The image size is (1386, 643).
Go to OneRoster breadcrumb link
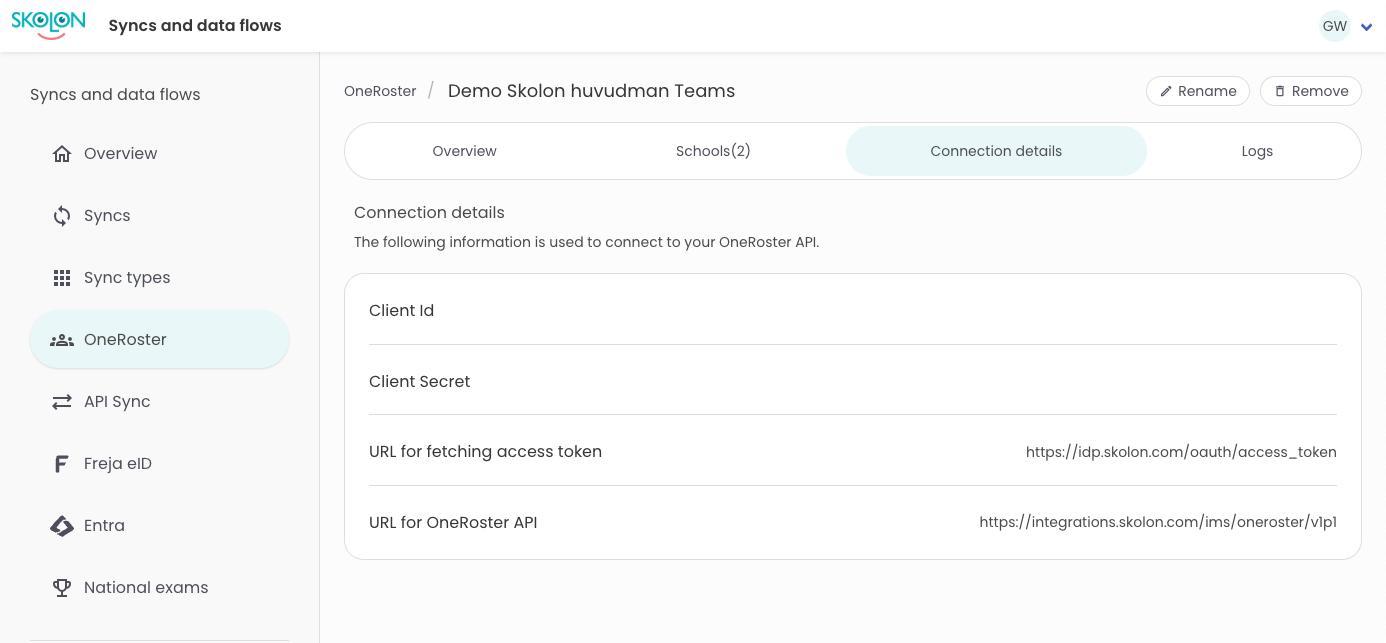point(380,91)
